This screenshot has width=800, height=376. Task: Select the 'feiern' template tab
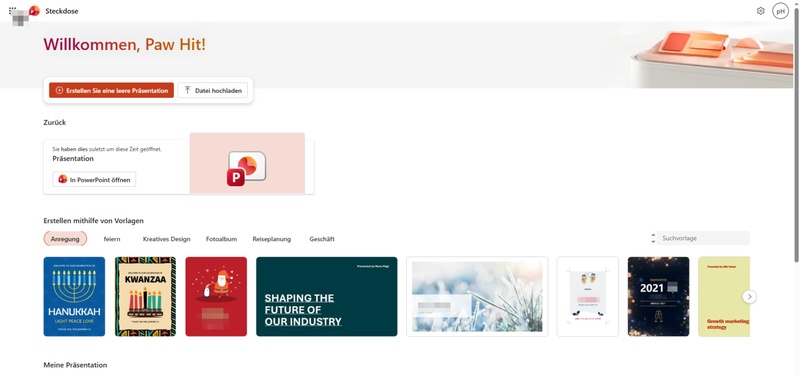click(x=112, y=239)
